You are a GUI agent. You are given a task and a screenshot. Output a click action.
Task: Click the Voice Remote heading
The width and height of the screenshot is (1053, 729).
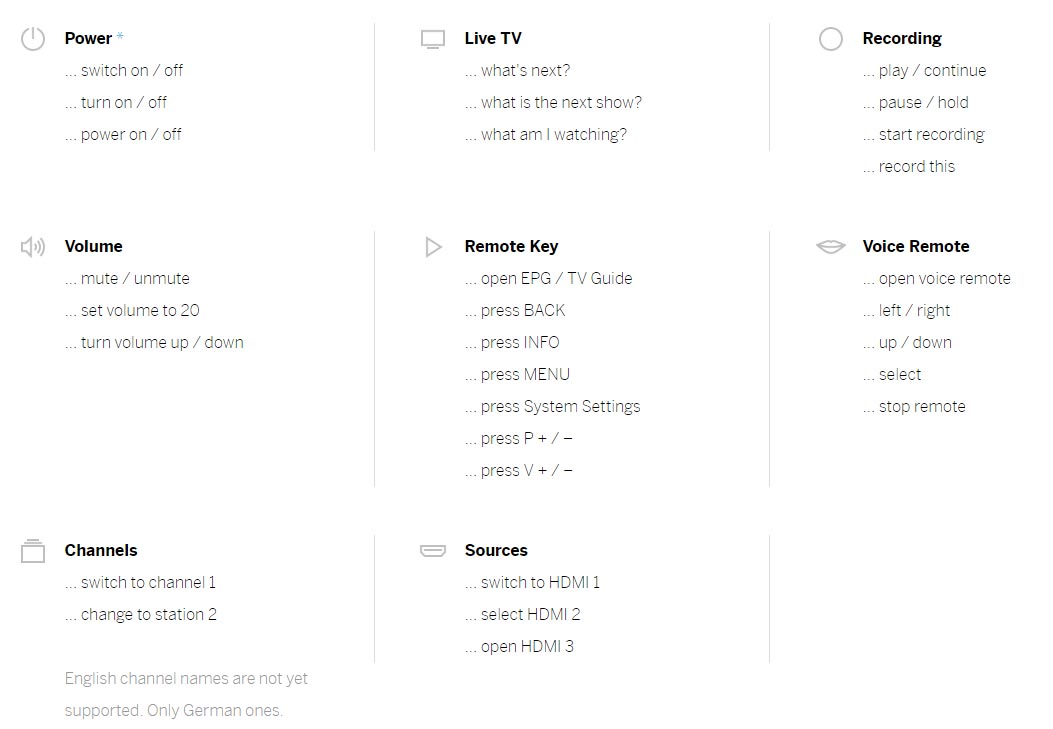coord(916,246)
